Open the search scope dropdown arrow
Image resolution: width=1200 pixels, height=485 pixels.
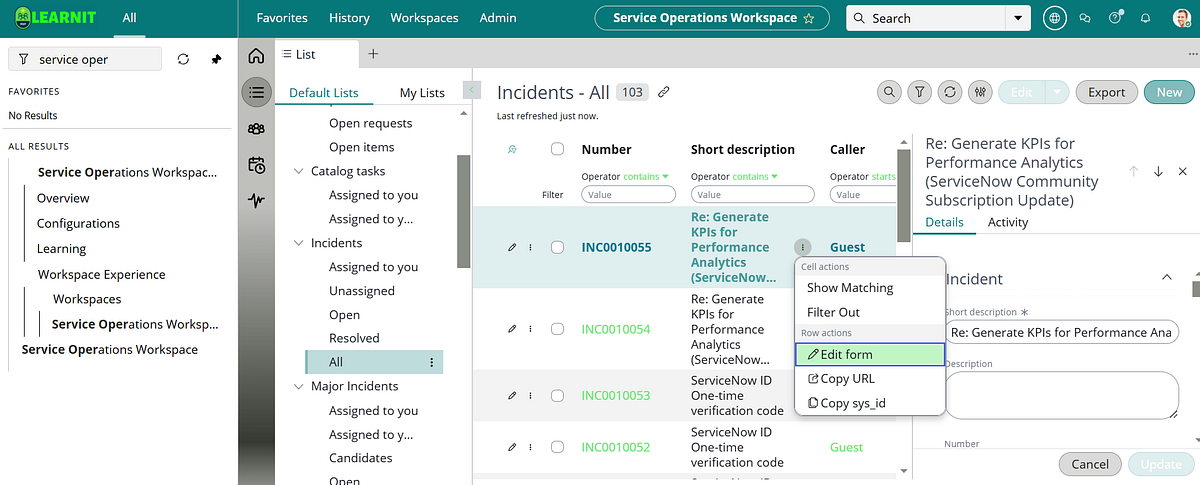pos(1018,18)
